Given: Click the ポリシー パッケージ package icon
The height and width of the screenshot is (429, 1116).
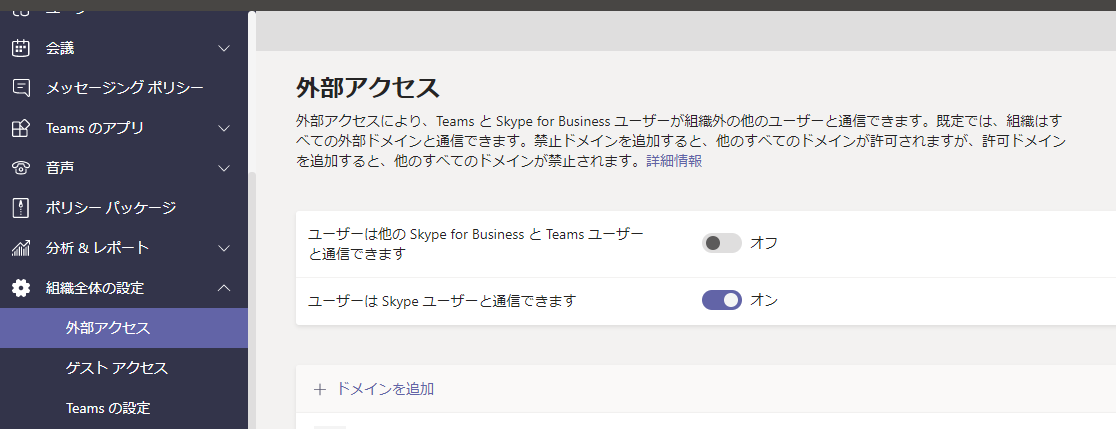Looking at the screenshot, I should point(21,208).
